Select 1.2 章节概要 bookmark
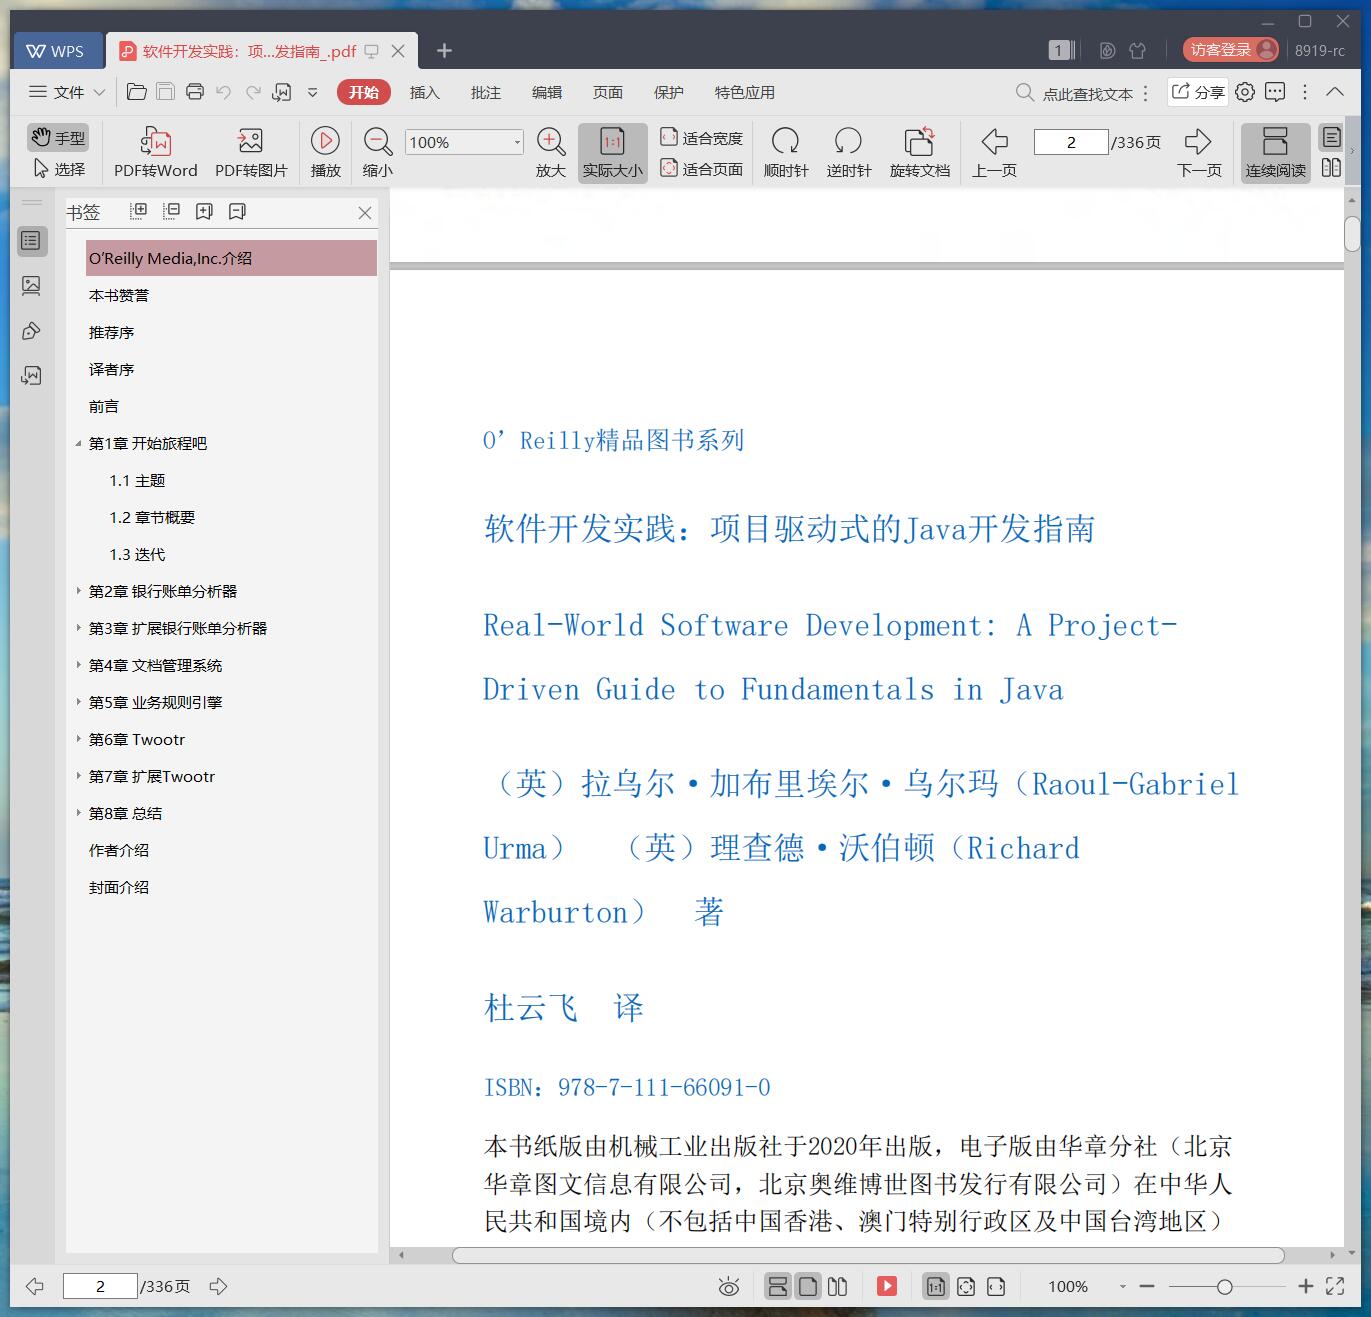Viewport: 1371px width, 1317px height. point(152,517)
